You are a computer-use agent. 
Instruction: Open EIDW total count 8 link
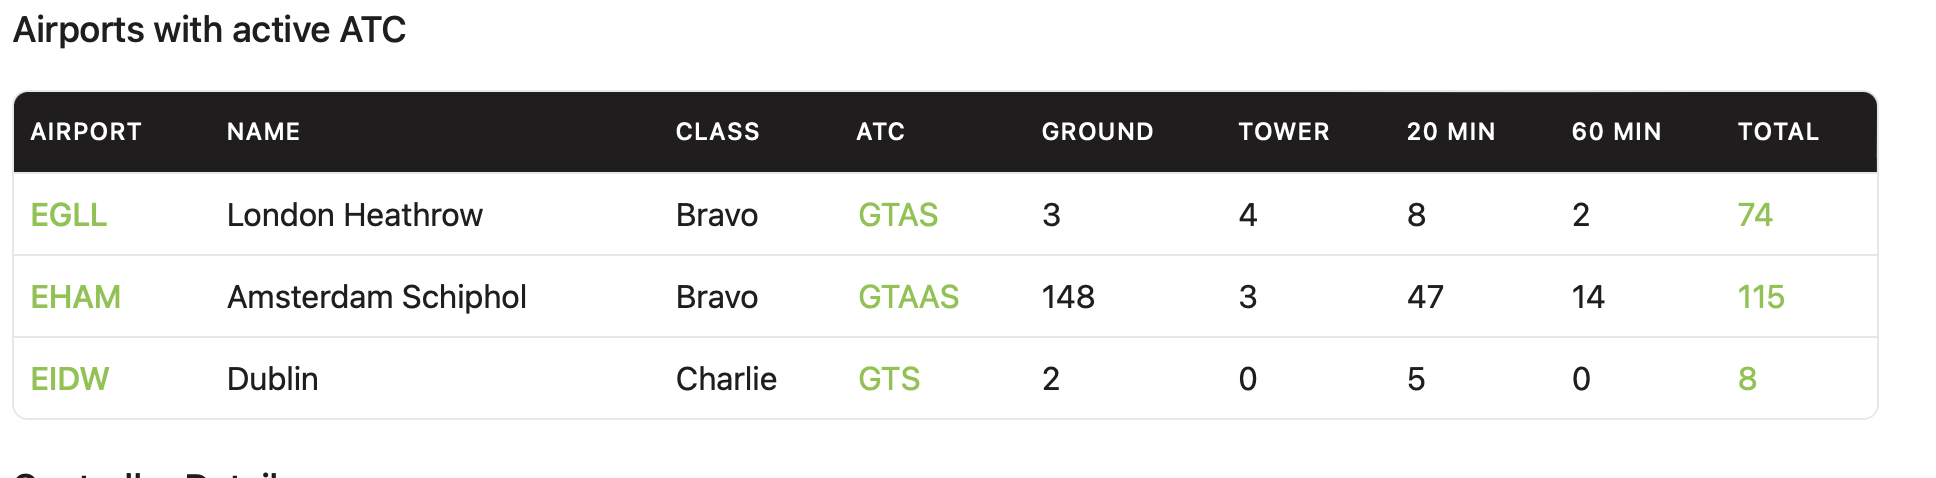point(1746,379)
